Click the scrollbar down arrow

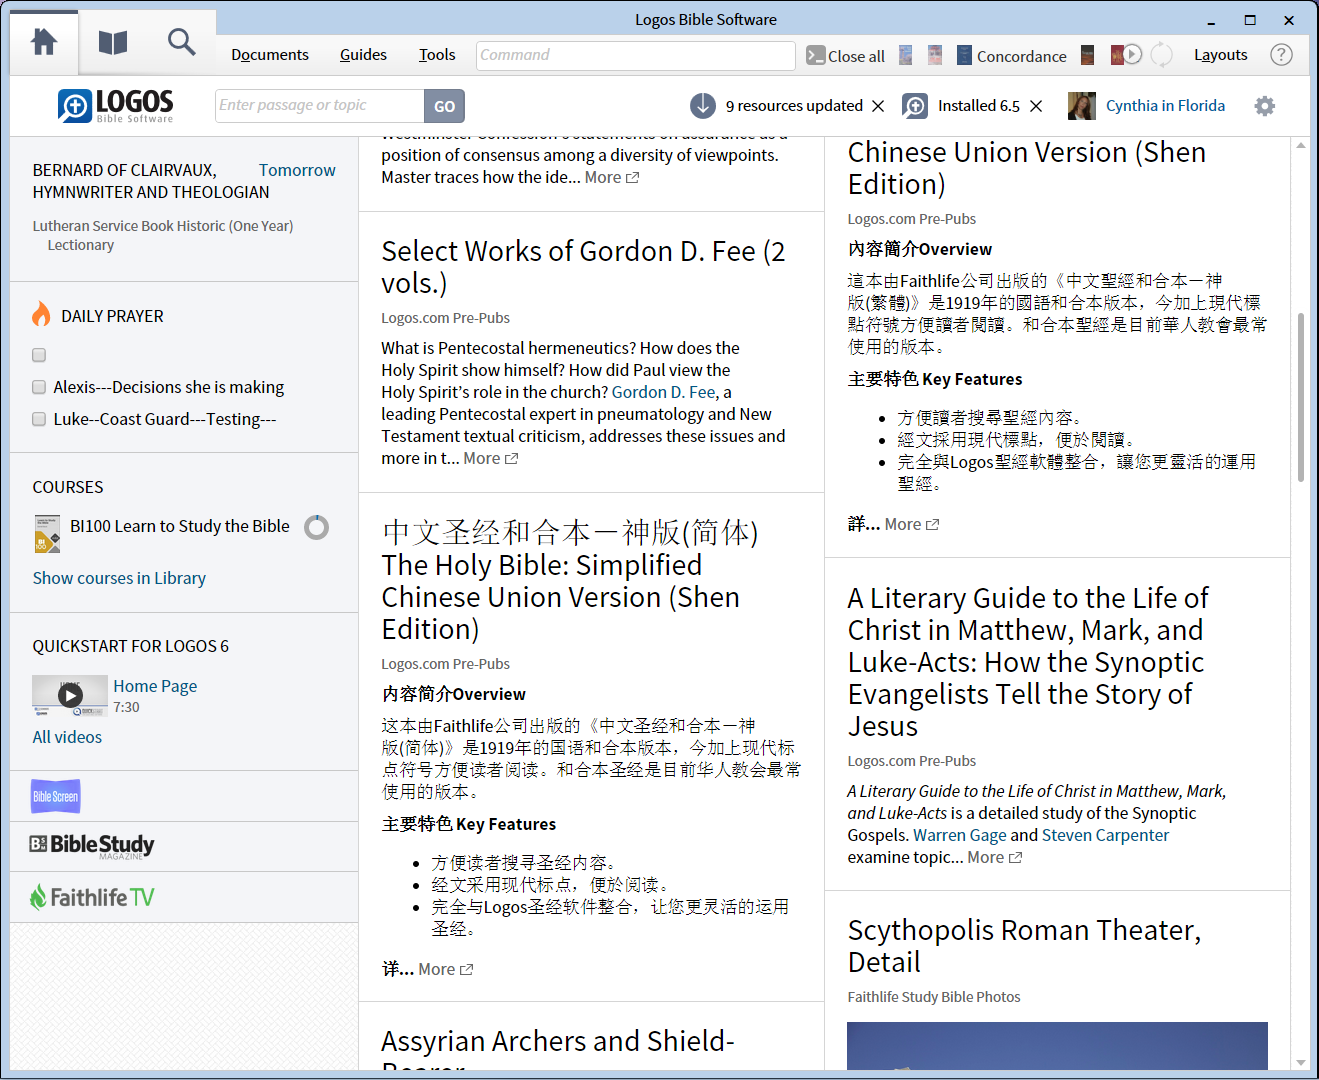pos(1301,1063)
